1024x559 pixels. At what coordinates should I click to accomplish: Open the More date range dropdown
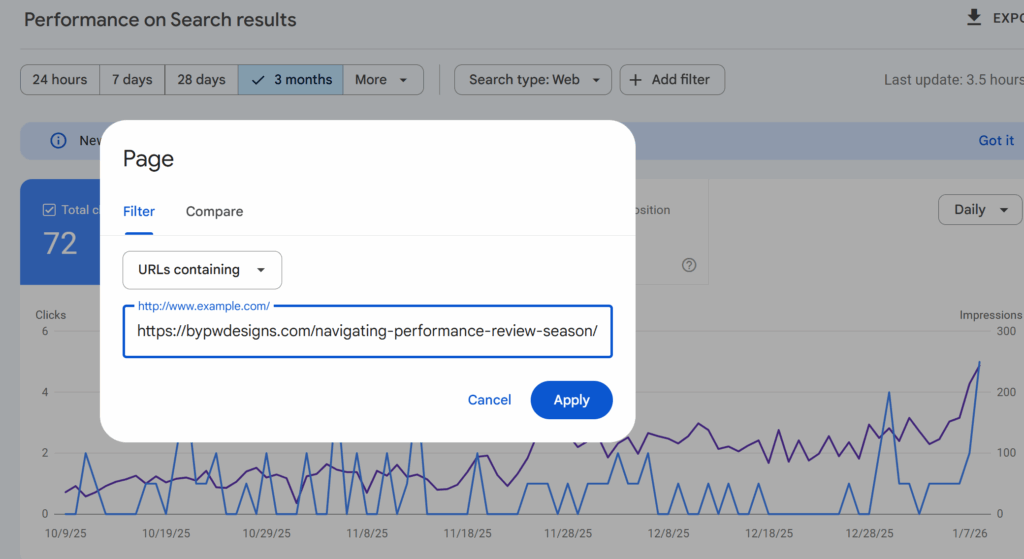(382, 80)
